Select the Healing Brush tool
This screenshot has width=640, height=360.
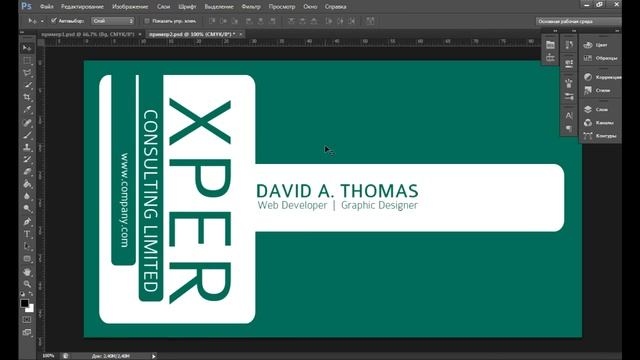click(x=27, y=122)
